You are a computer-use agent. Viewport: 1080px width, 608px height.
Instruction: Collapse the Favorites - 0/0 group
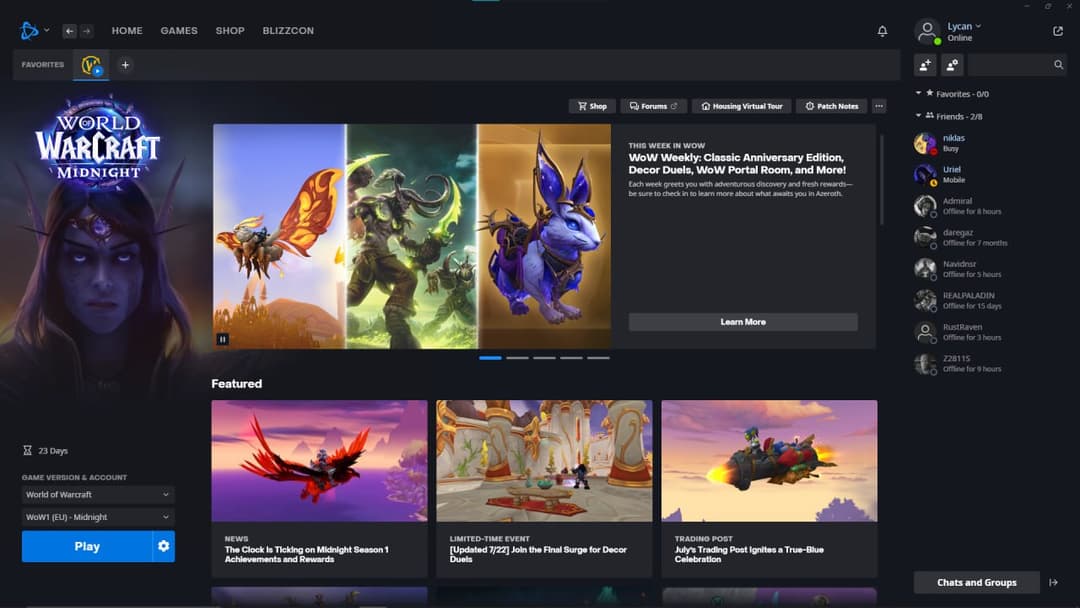(x=918, y=93)
